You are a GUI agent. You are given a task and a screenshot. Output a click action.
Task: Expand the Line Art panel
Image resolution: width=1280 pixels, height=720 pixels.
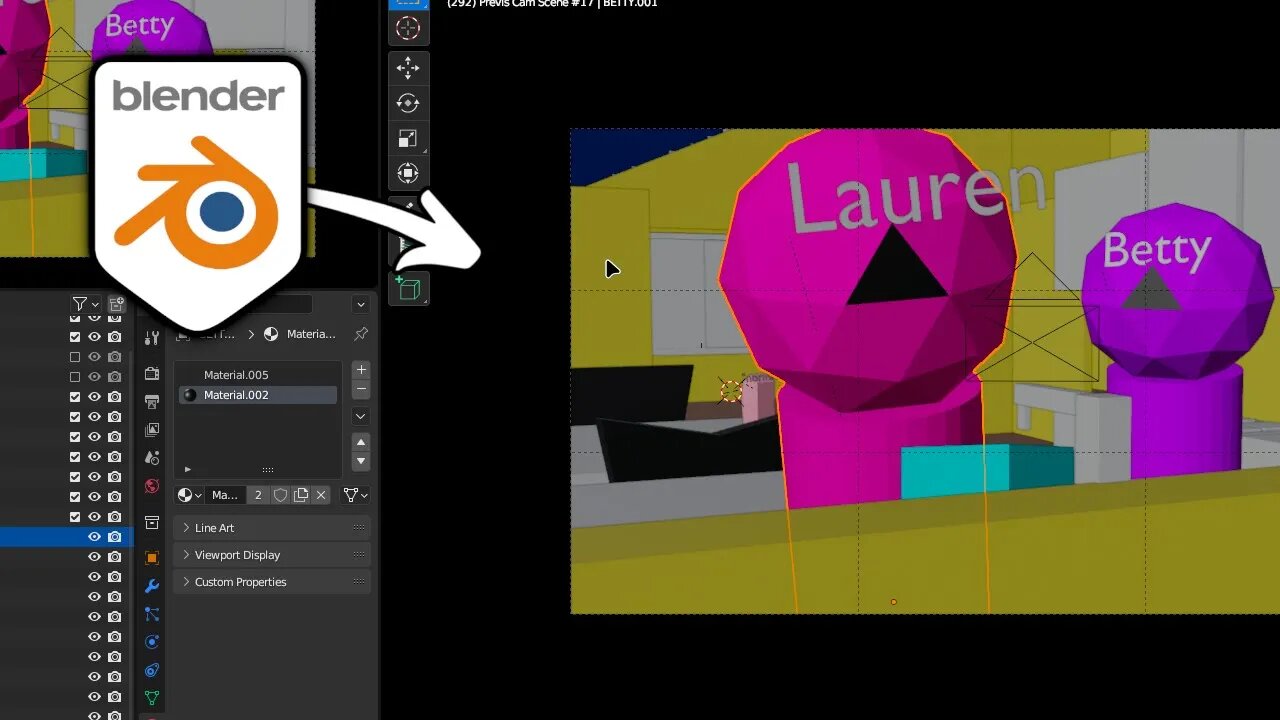272,528
